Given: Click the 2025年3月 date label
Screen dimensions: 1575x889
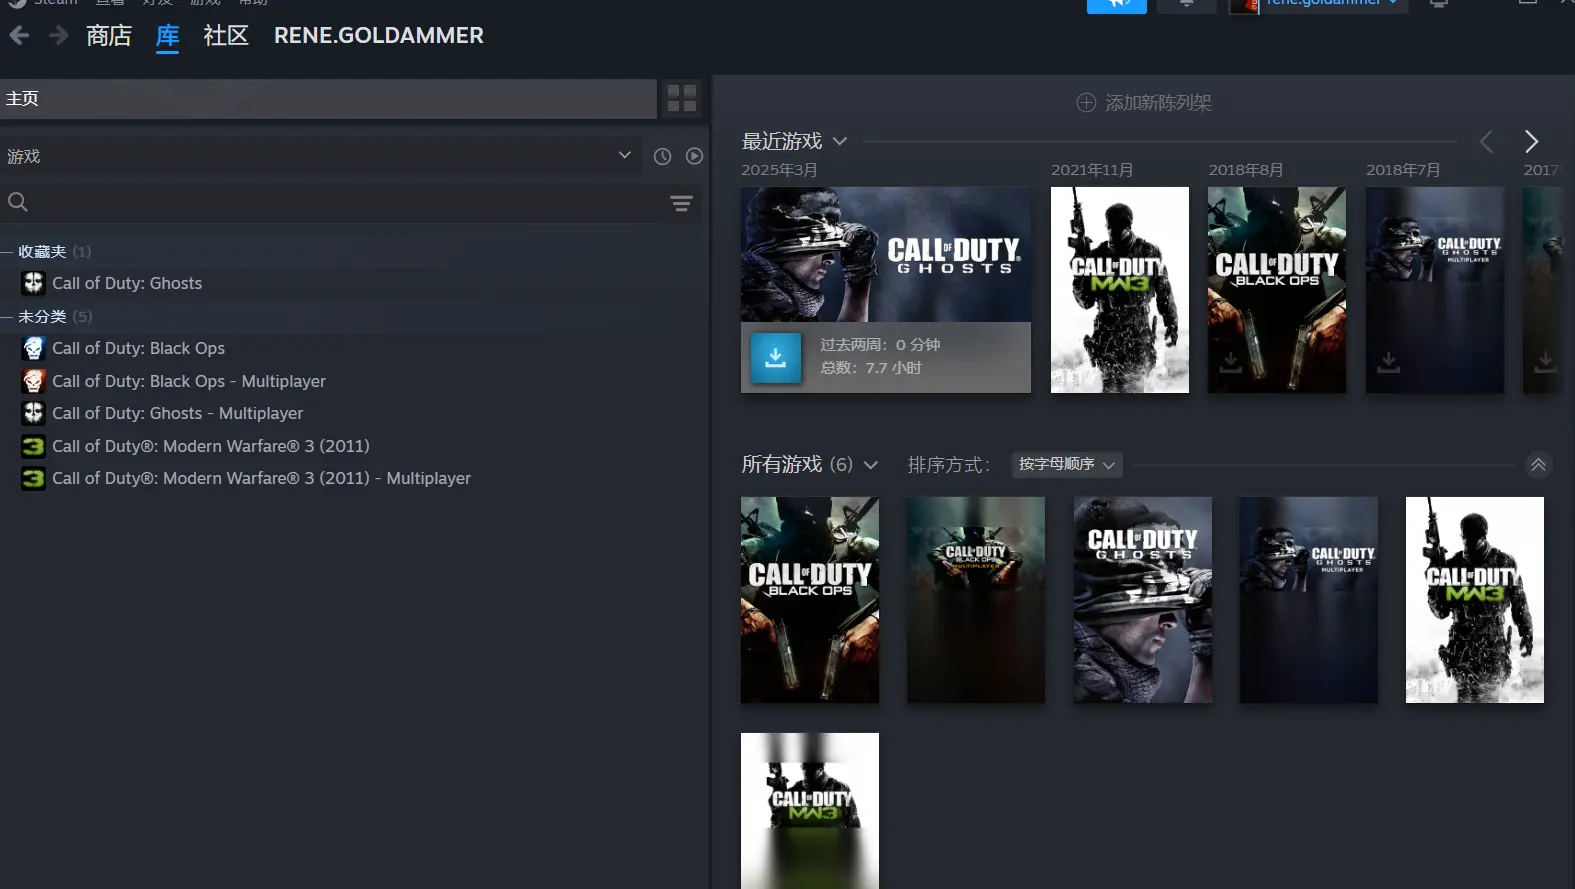Looking at the screenshot, I should point(779,170).
